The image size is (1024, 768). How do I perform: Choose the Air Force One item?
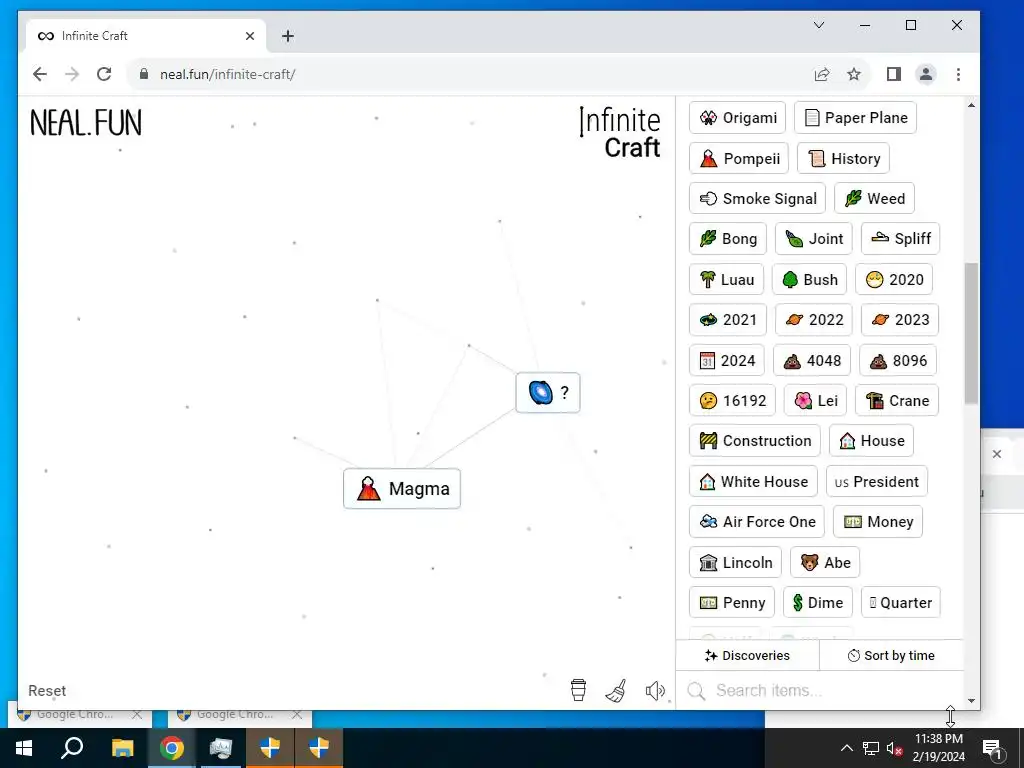[757, 522]
